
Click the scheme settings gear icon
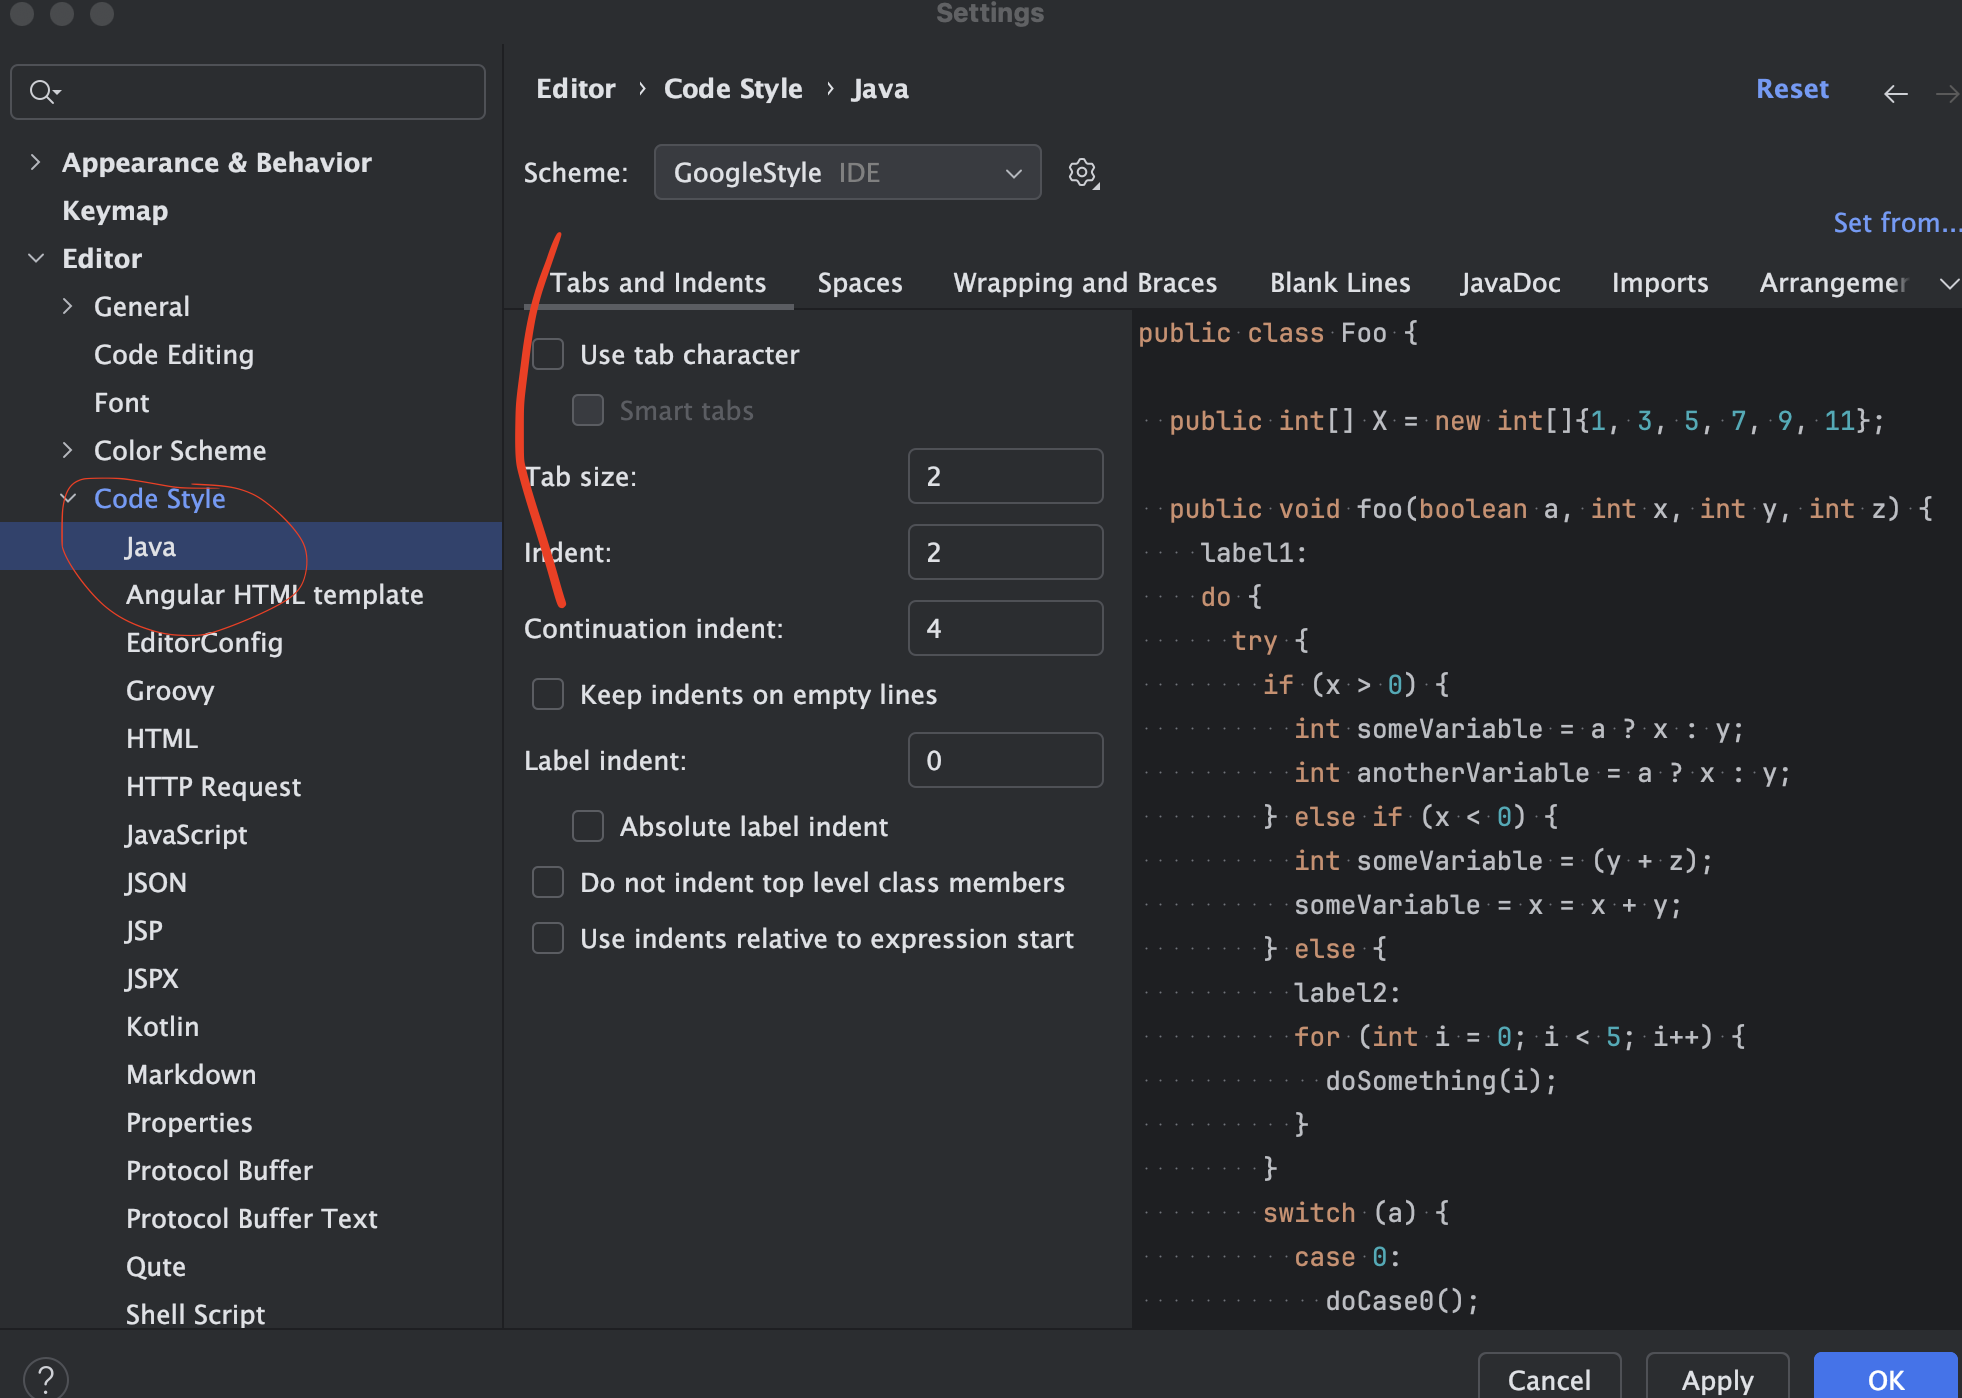click(1083, 173)
